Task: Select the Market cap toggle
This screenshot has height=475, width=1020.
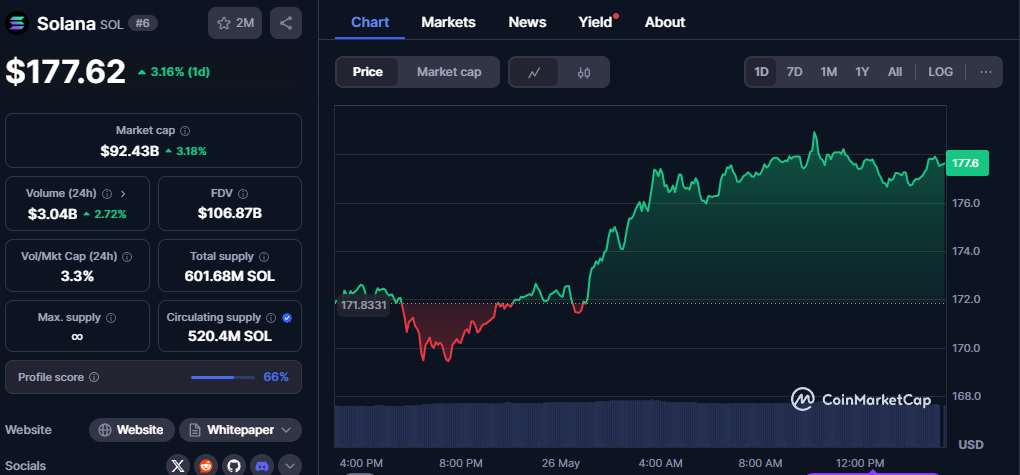Action: 449,72
